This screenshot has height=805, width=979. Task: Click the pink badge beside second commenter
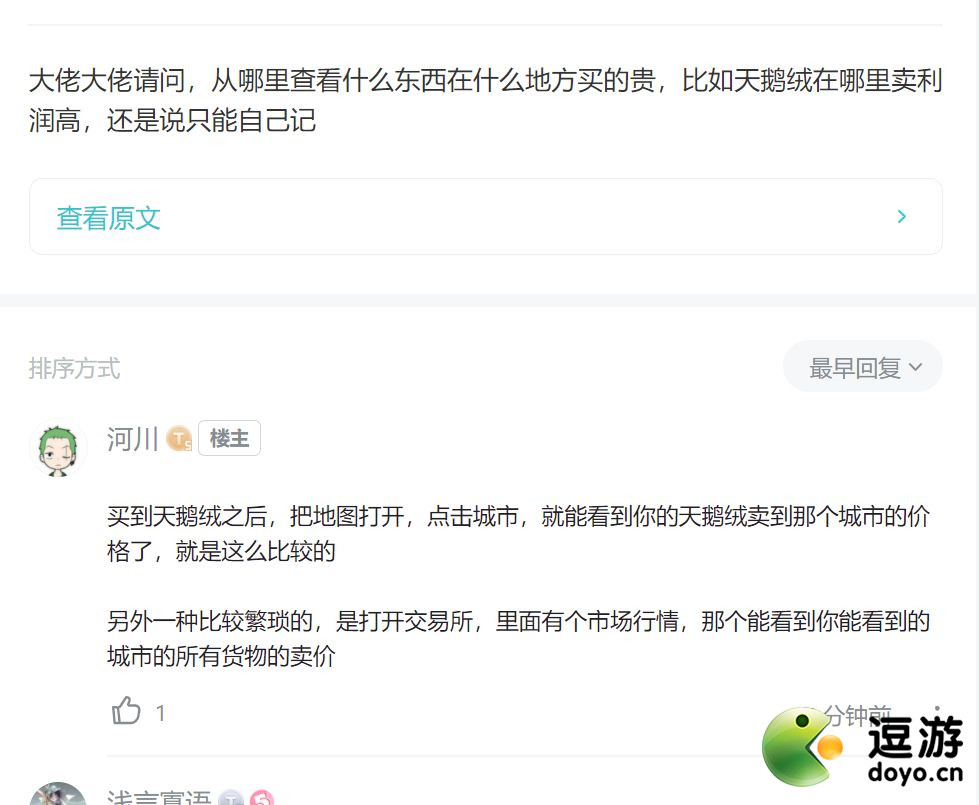(262, 798)
